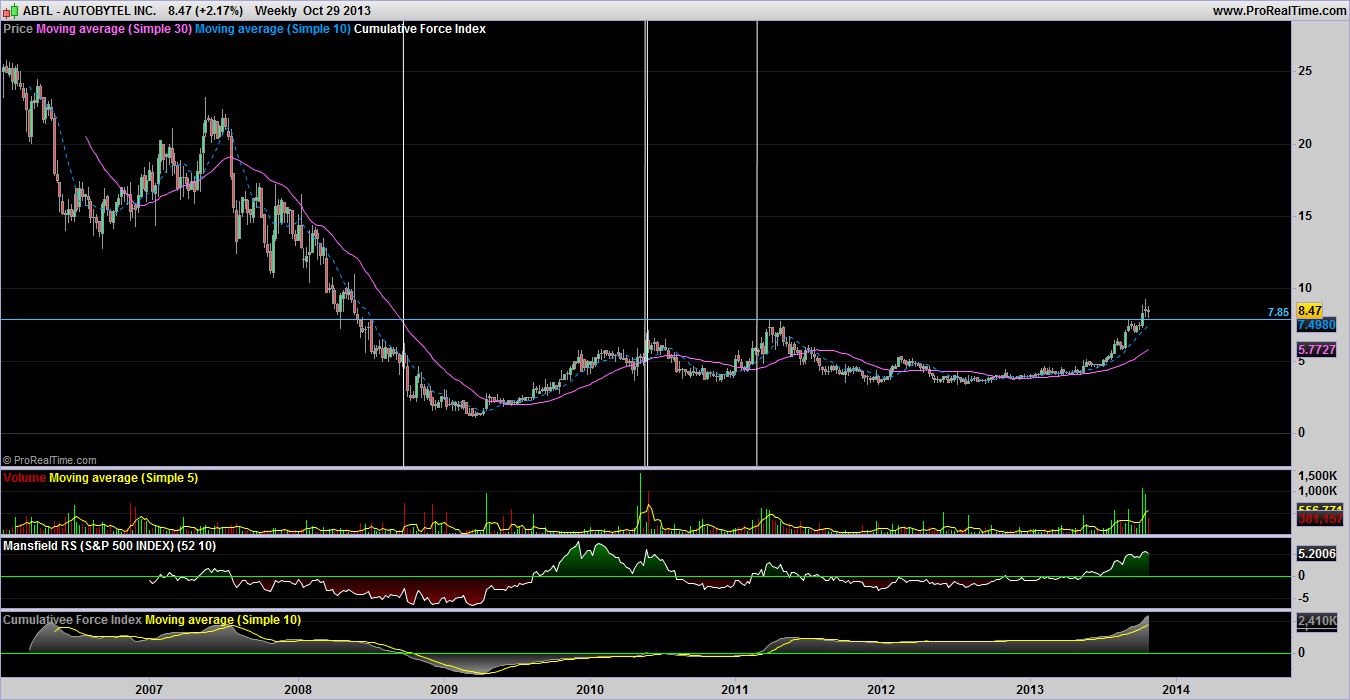
Task: Click the 5.2006 Mansfield RS value tag
Action: point(1315,553)
